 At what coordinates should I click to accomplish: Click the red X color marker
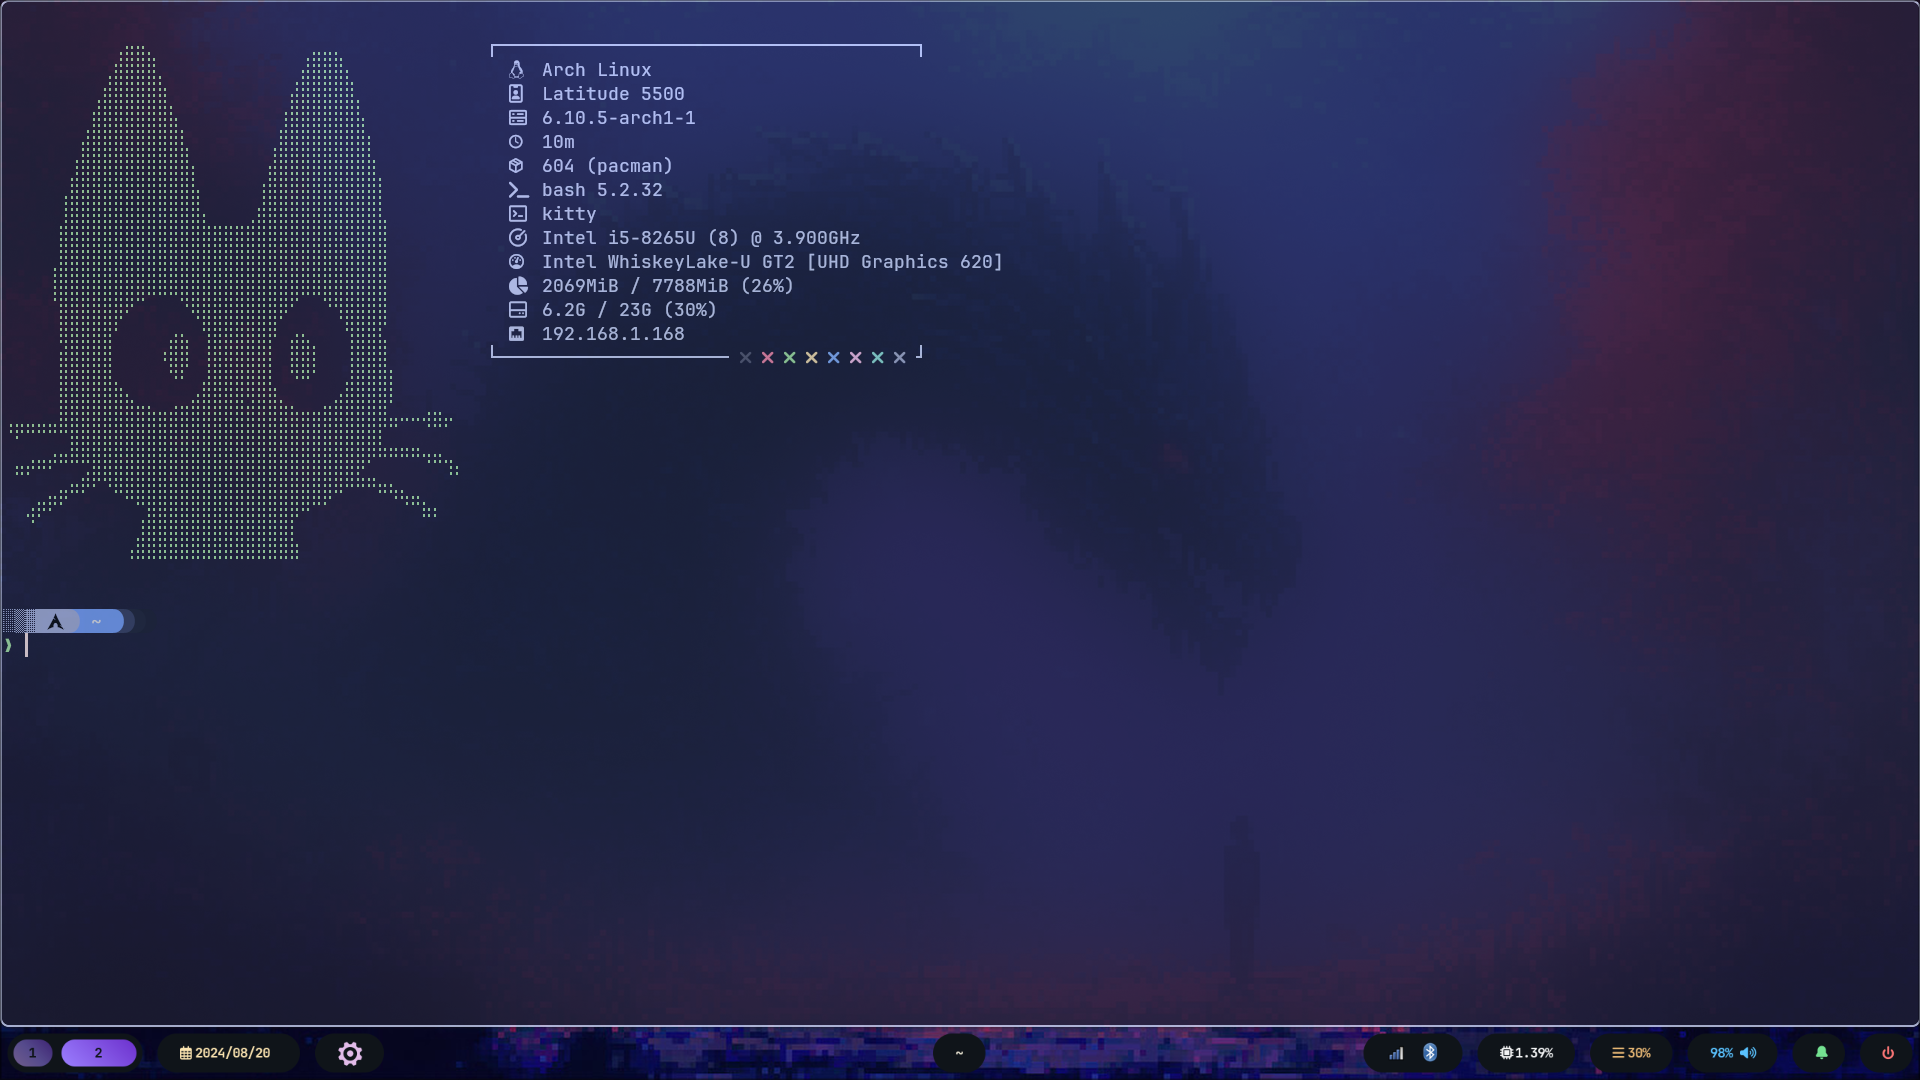[767, 358]
